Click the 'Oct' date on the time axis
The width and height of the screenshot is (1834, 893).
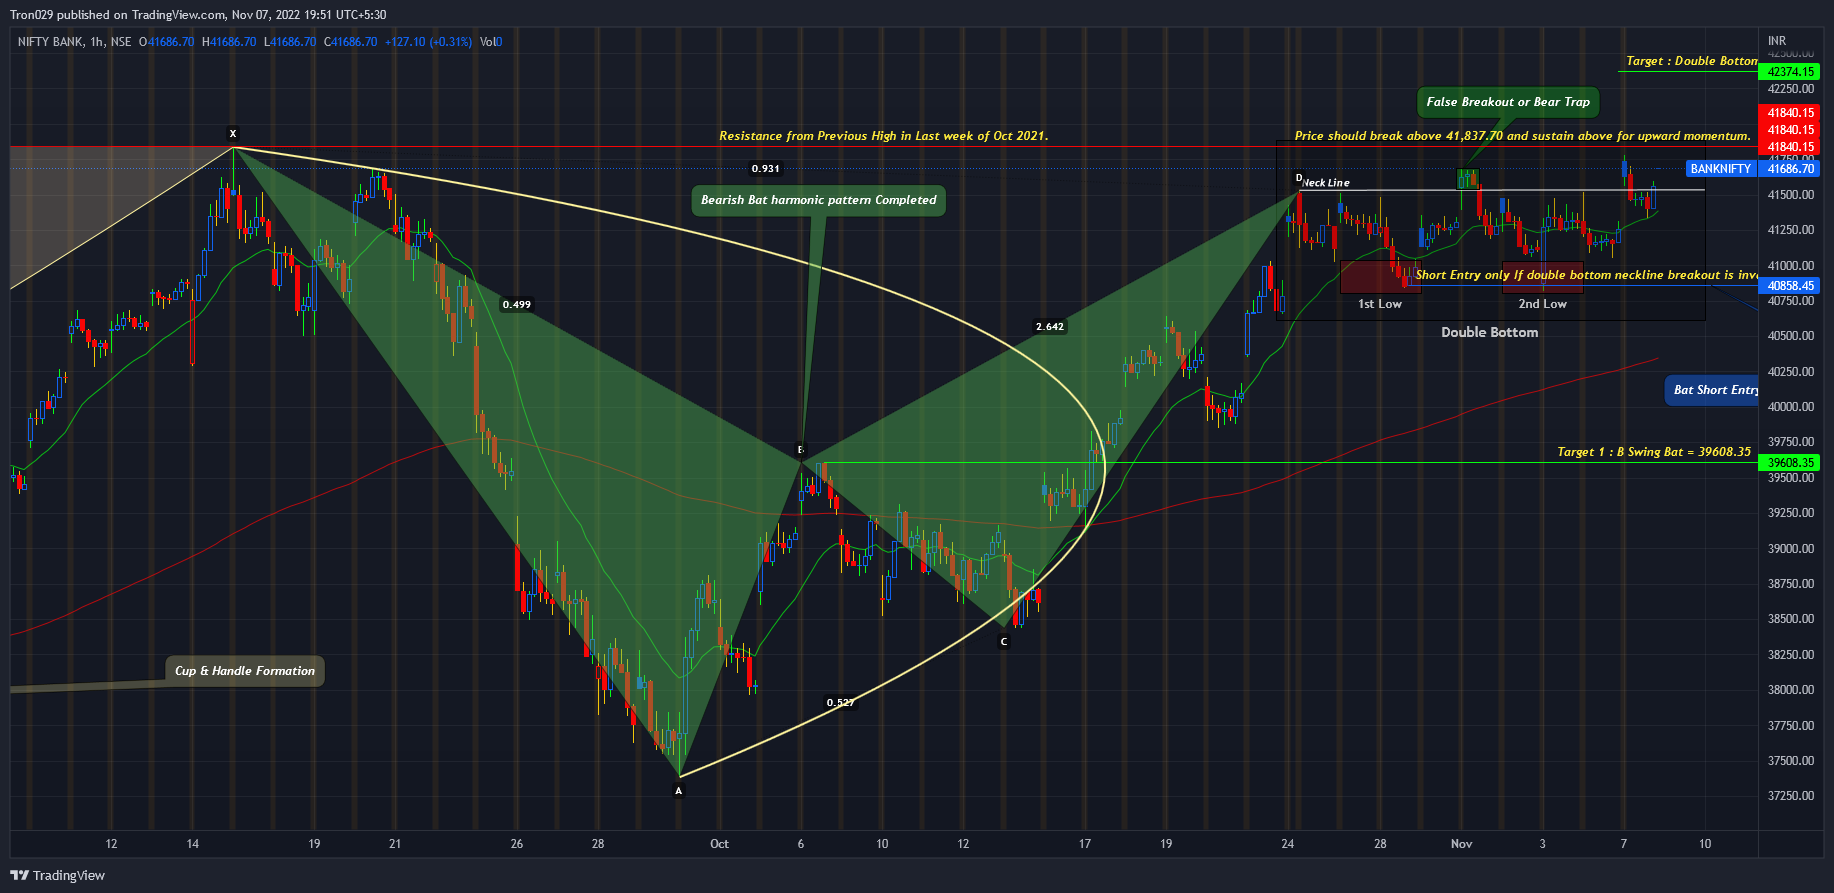719,844
